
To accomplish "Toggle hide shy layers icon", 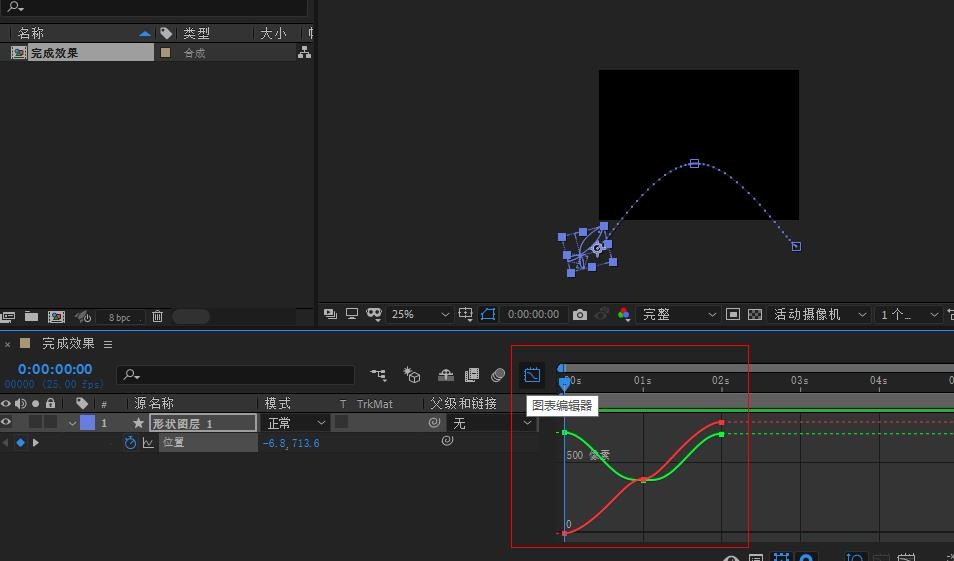I will [x=446, y=375].
